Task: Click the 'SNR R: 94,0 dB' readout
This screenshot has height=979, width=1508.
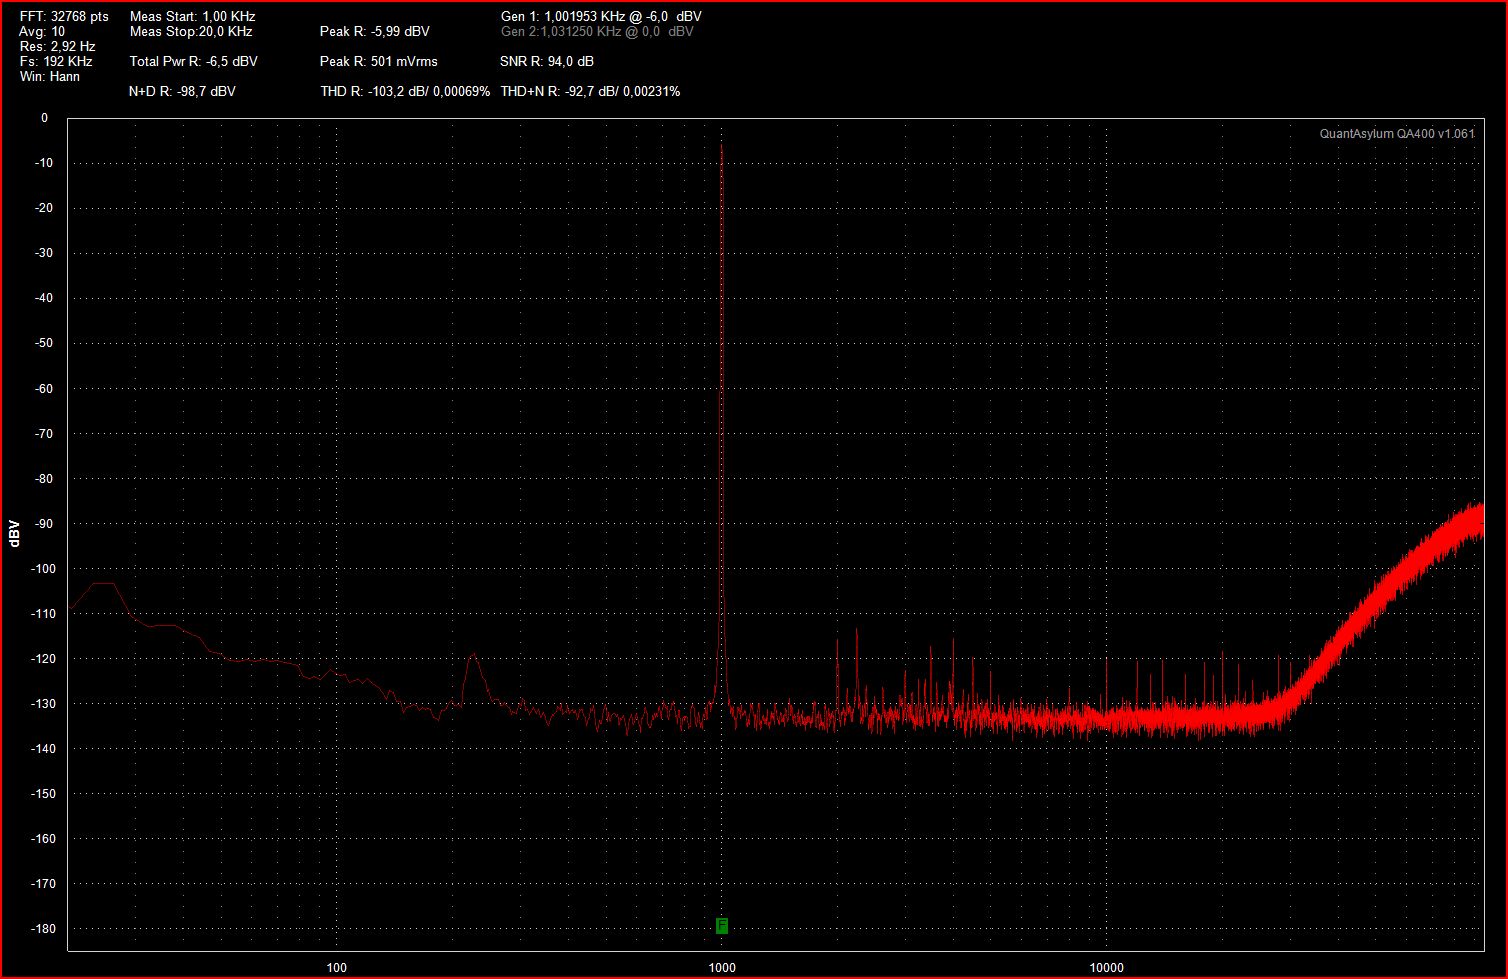Action: [x=547, y=62]
